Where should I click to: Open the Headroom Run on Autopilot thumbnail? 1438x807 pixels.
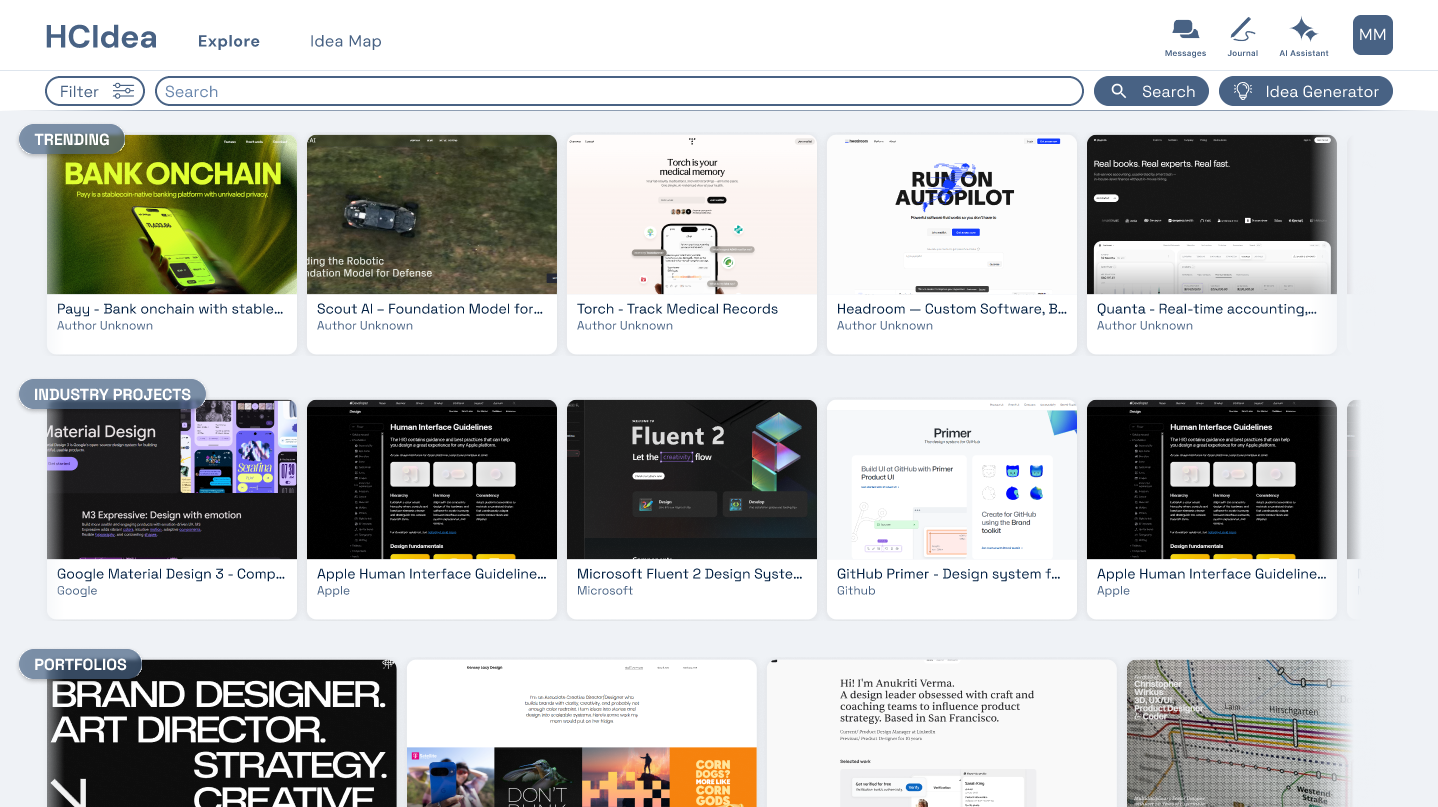952,215
